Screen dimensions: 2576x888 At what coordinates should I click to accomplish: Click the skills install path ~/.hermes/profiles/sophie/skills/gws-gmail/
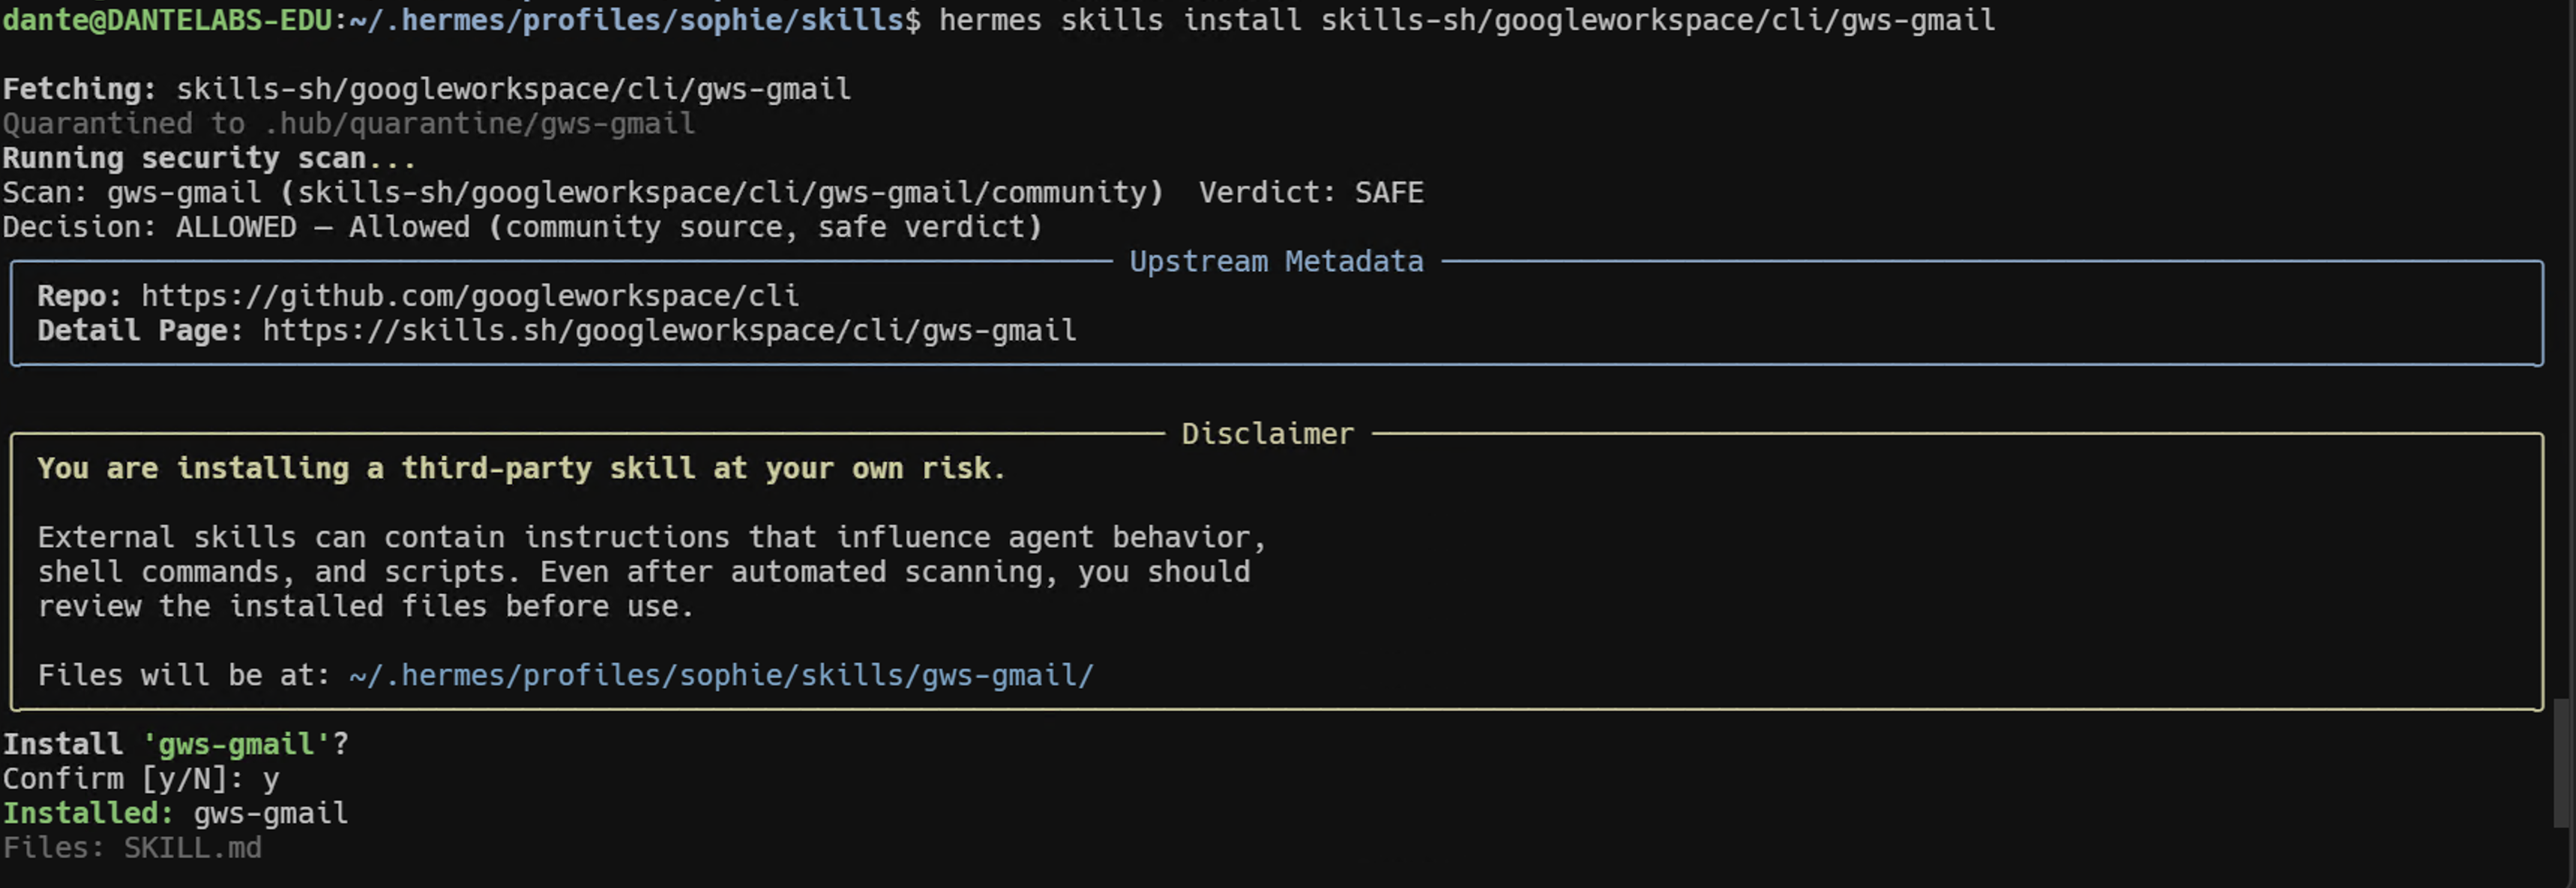(x=721, y=676)
